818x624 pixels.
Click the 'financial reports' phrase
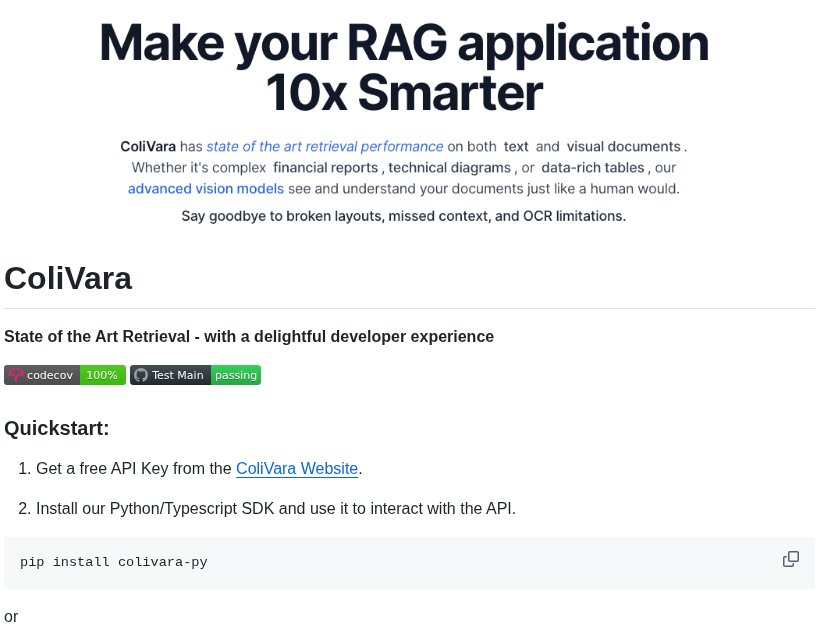[326, 167]
